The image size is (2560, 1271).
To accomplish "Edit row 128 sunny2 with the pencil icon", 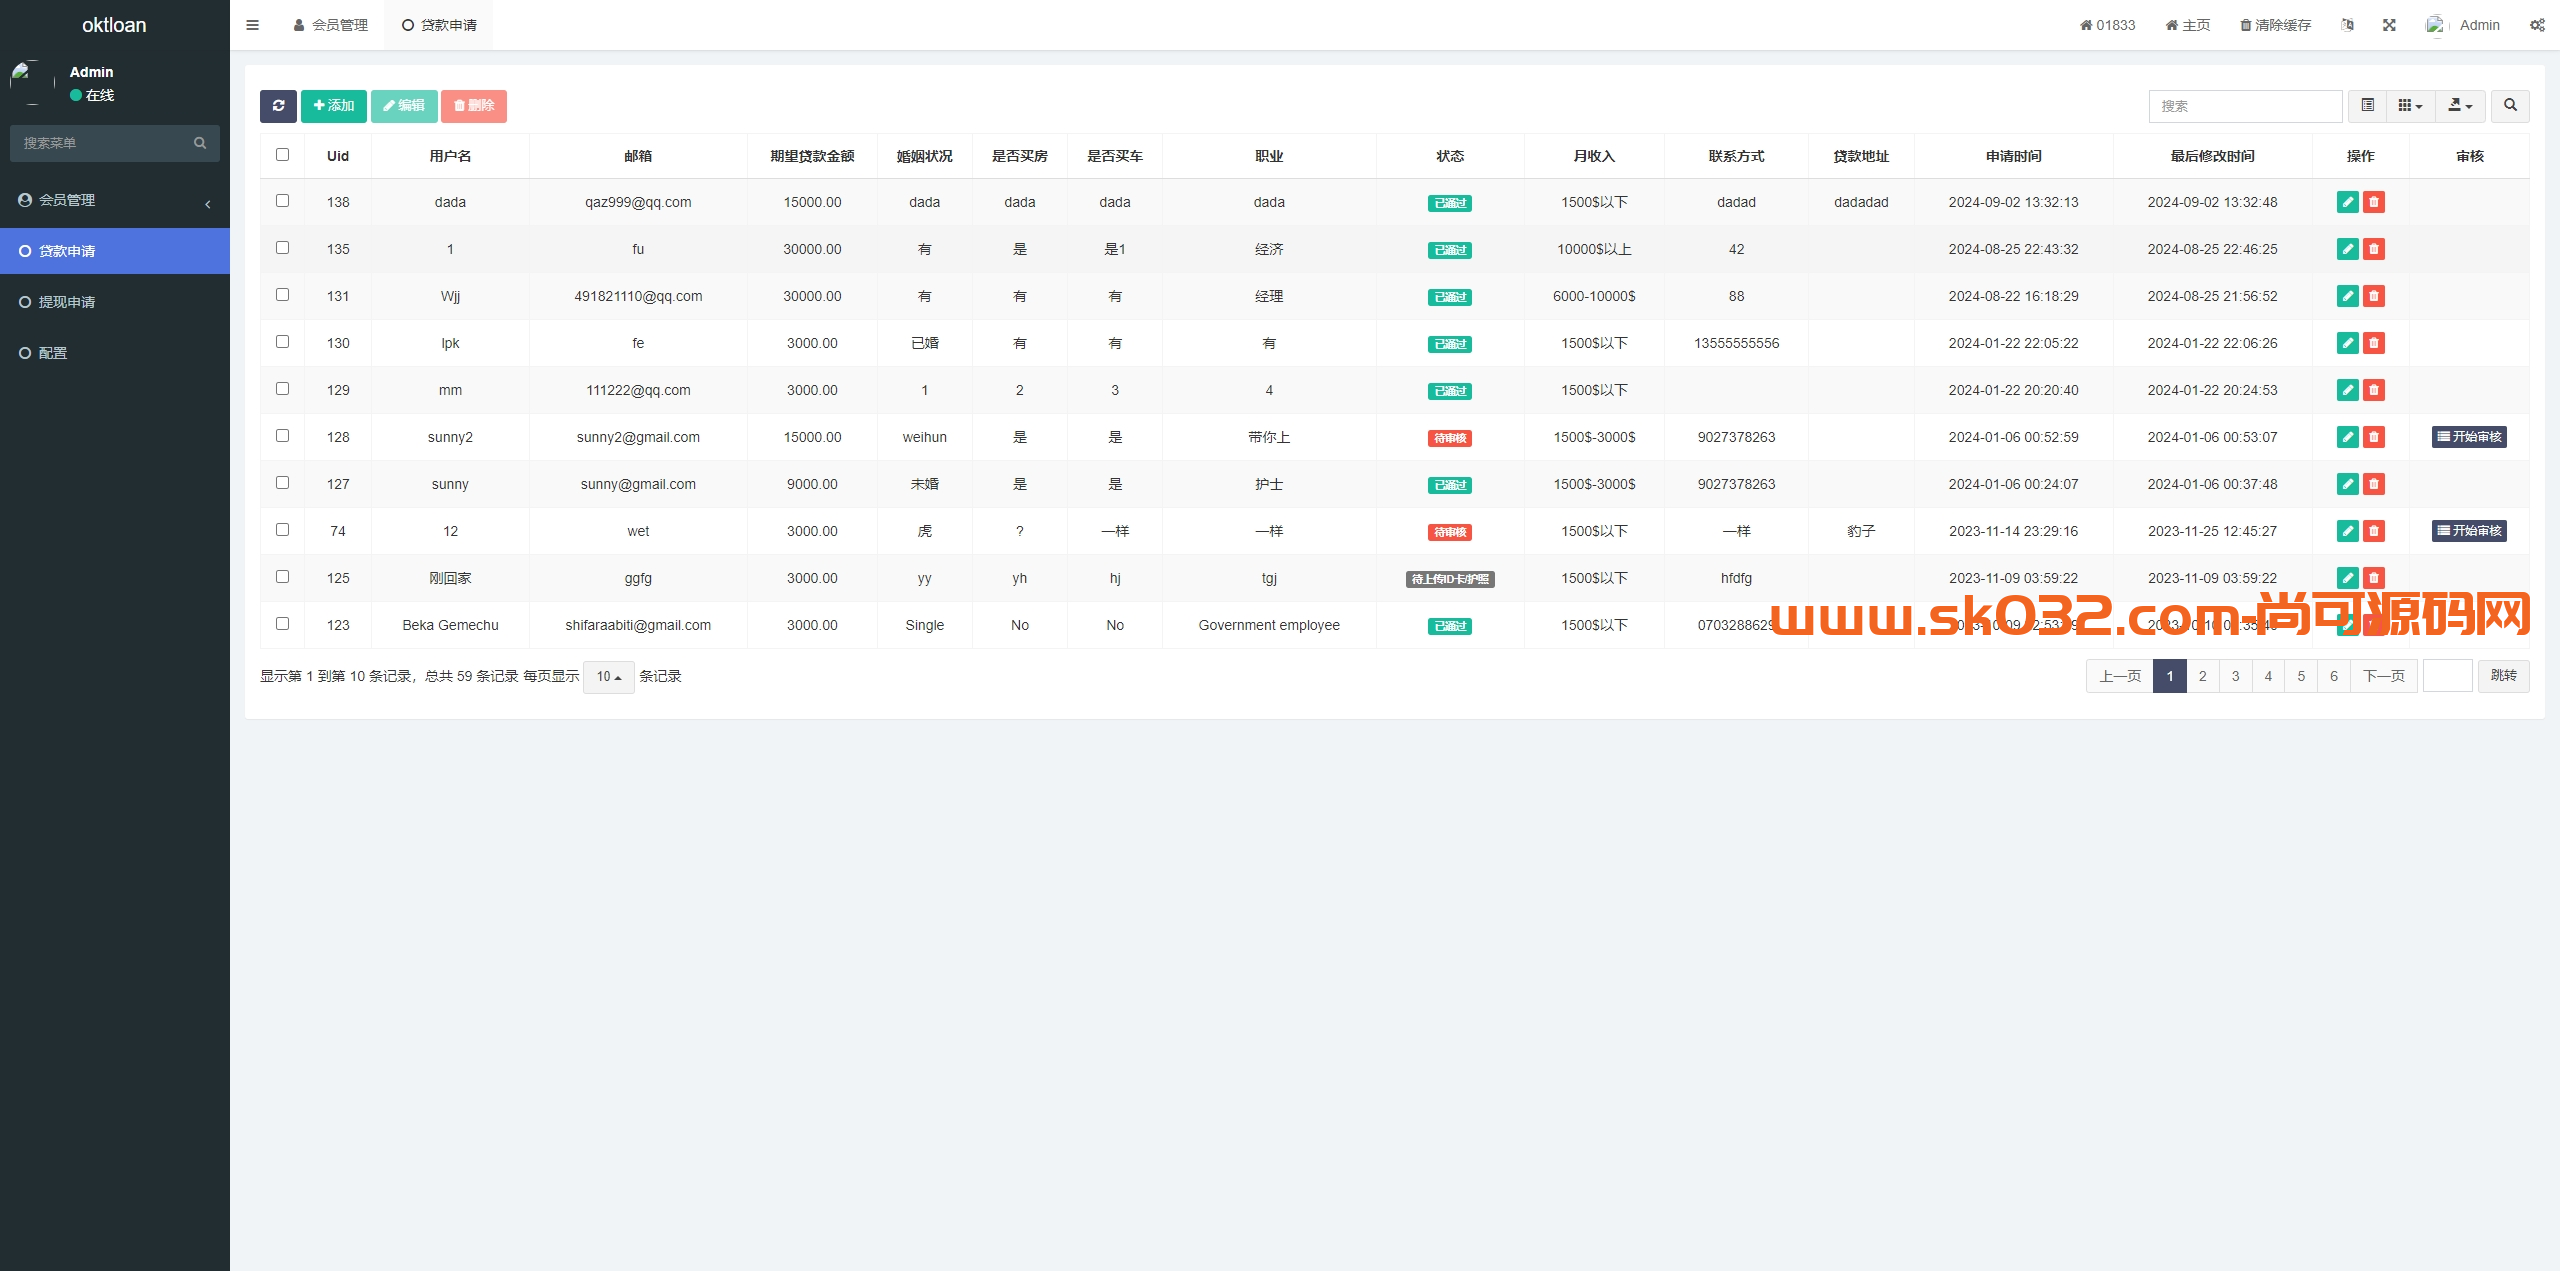I will (2348, 437).
